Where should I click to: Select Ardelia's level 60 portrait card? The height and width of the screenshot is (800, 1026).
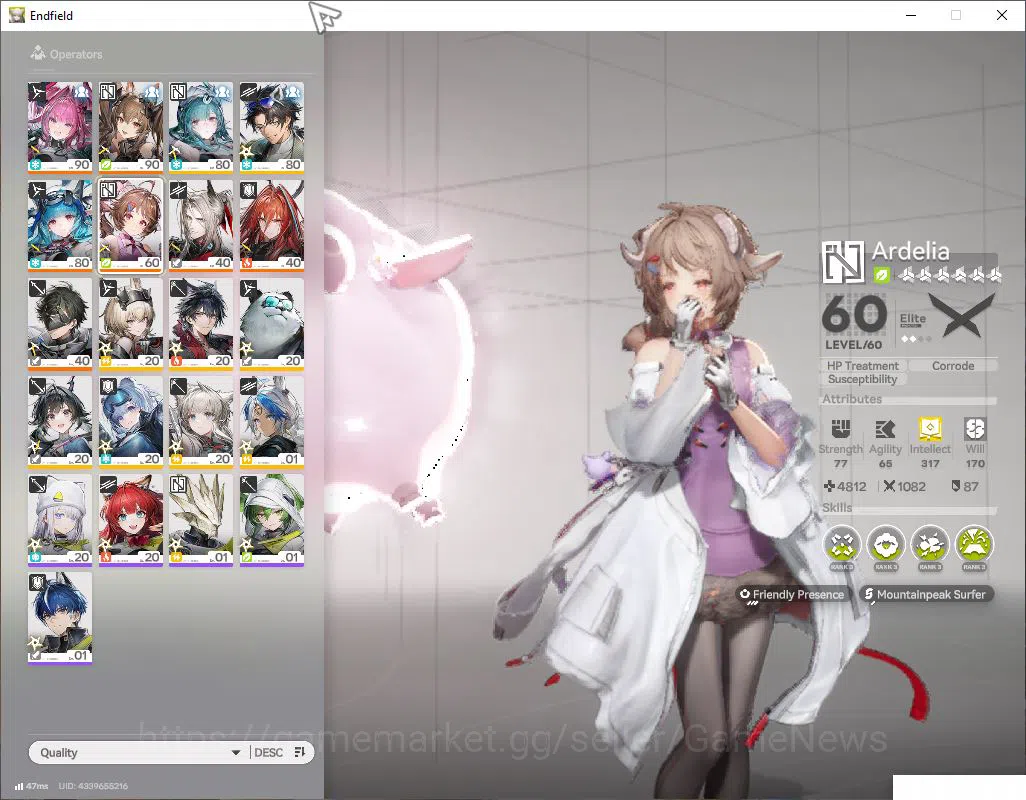(x=130, y=226)
